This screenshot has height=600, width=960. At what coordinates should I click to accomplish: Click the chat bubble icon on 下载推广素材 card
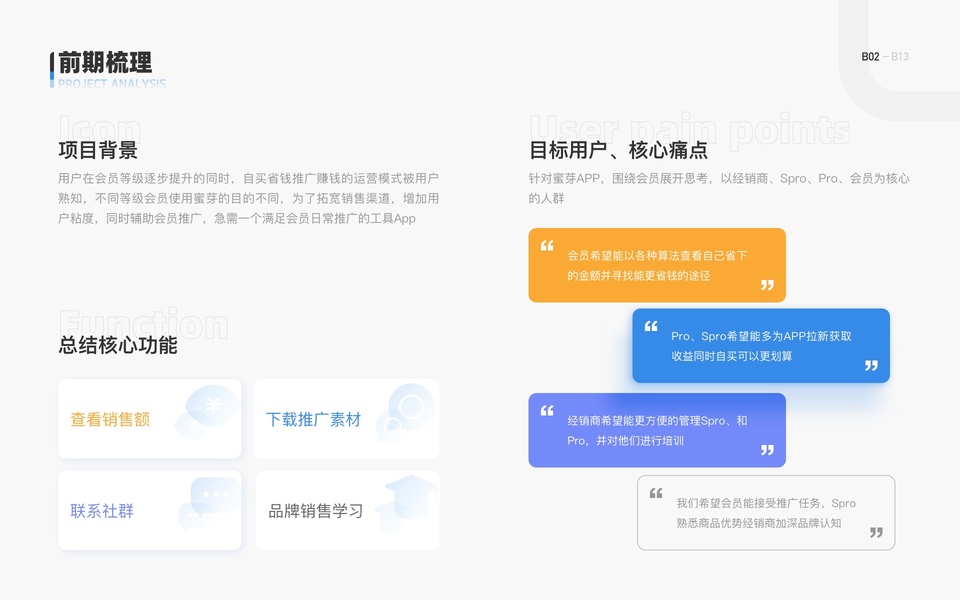point(405,412)
